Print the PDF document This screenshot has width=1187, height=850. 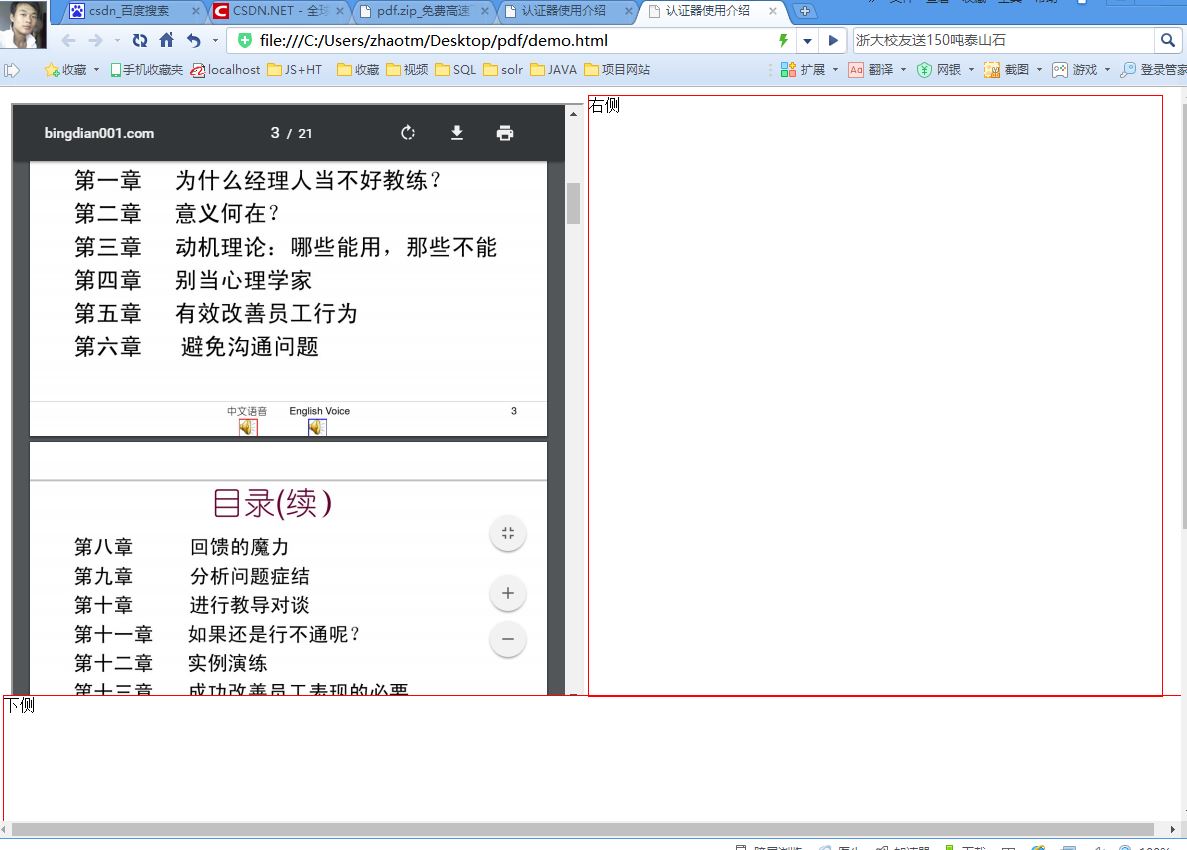[x=505, y=133]
